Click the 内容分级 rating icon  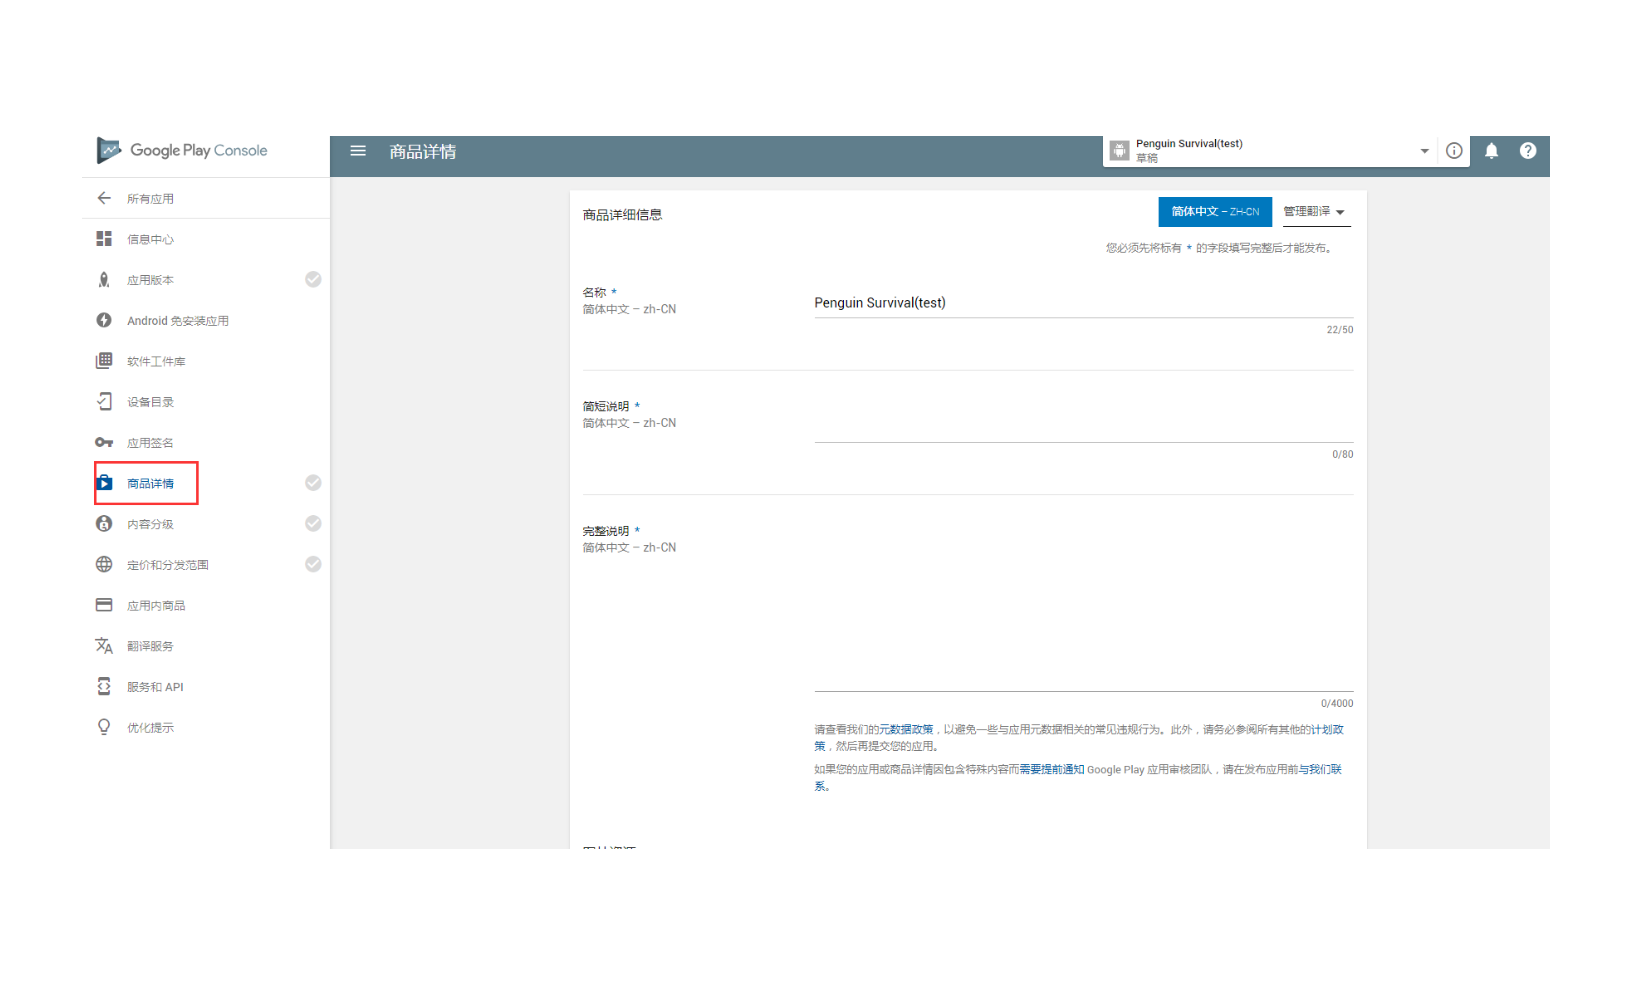tap(104, 524)
